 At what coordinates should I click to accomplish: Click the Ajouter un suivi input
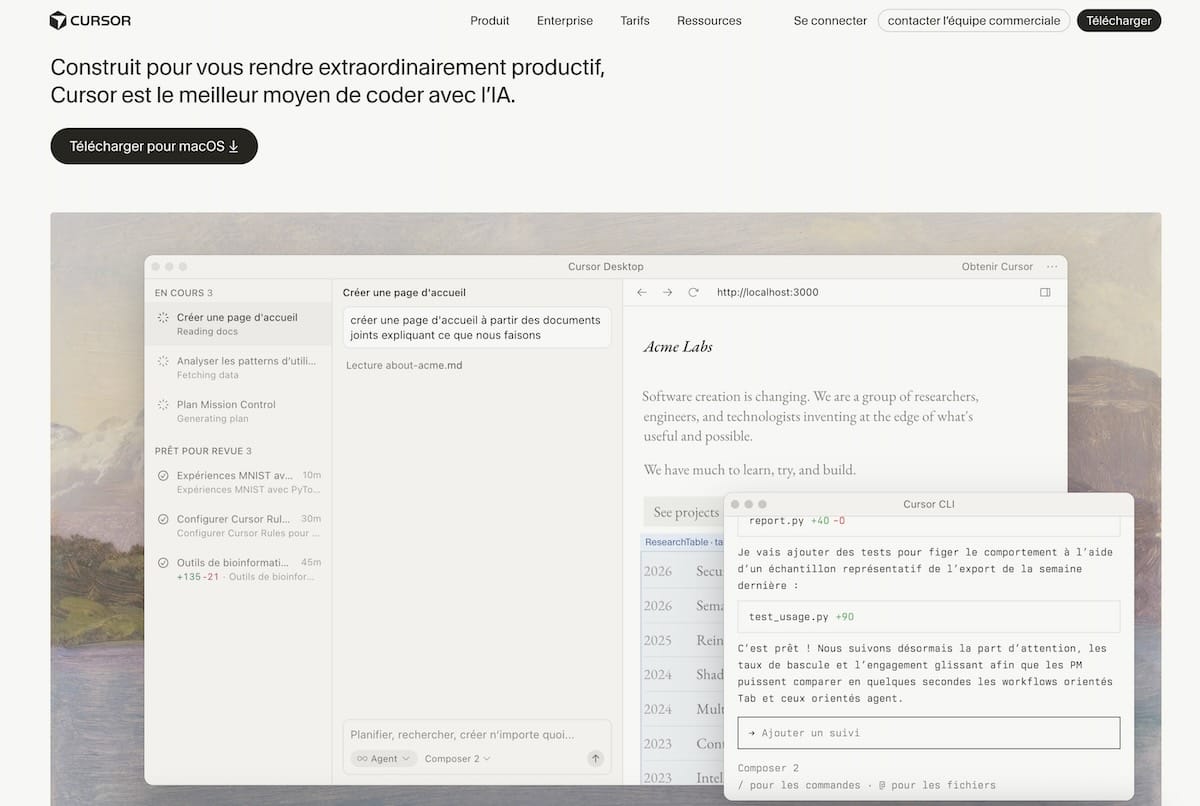tap(929, 733)
